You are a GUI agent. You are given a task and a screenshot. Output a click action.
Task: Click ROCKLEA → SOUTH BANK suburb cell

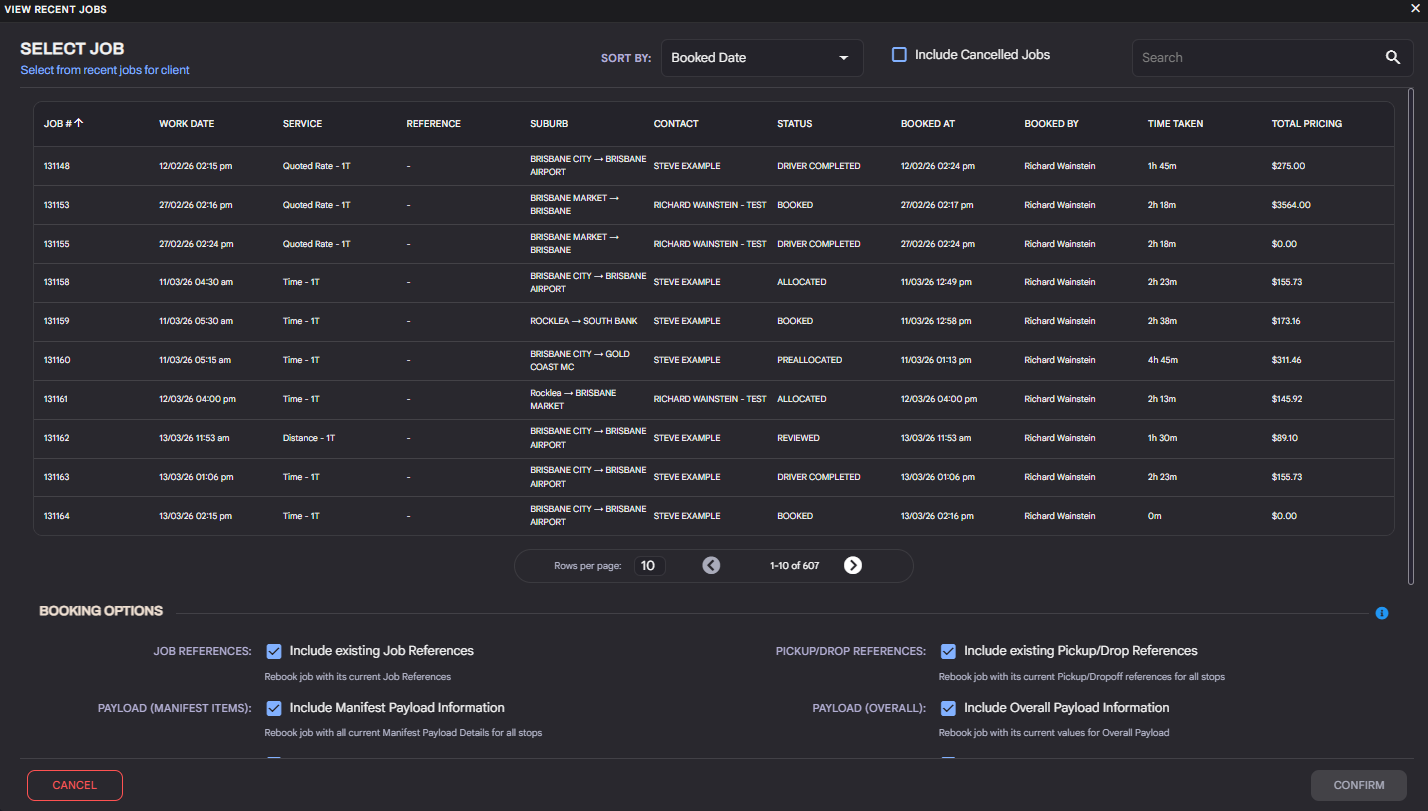[584, 321]
